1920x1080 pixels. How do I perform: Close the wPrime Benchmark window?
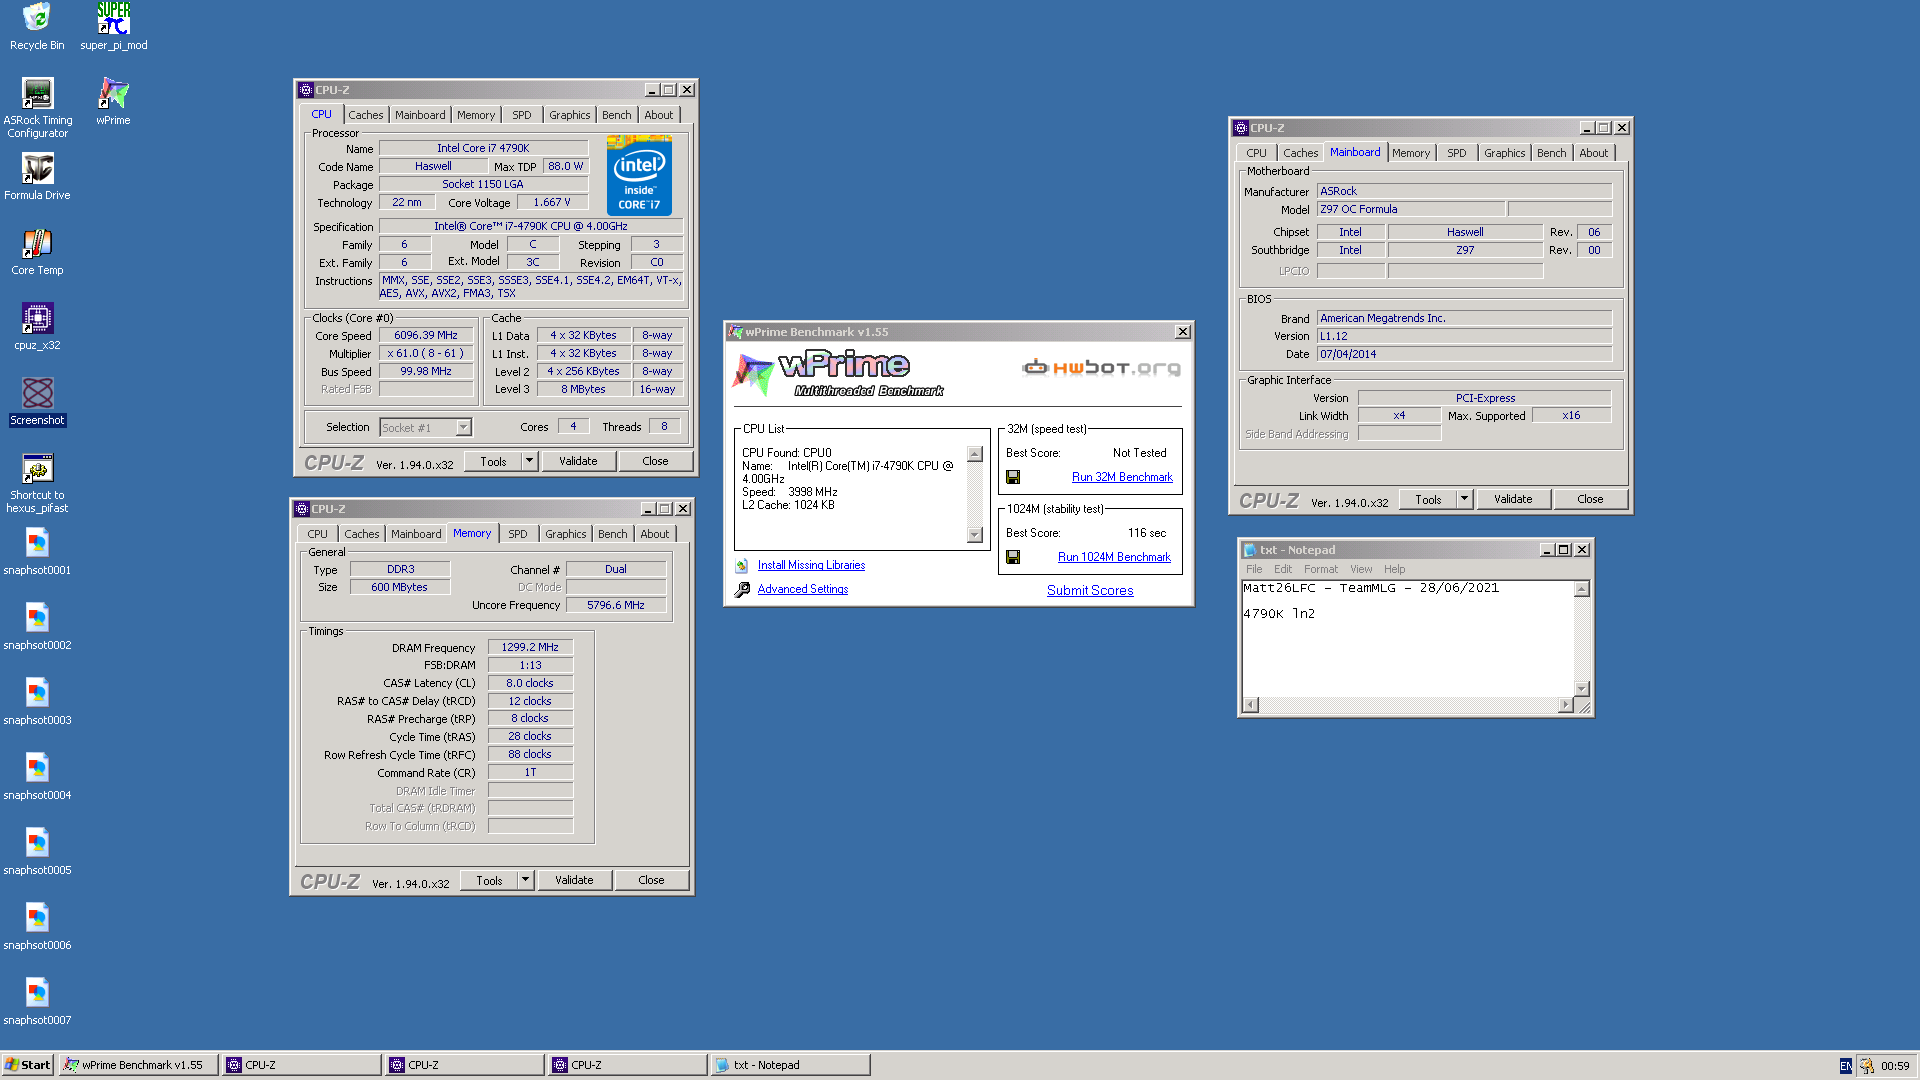[1183, 332]
